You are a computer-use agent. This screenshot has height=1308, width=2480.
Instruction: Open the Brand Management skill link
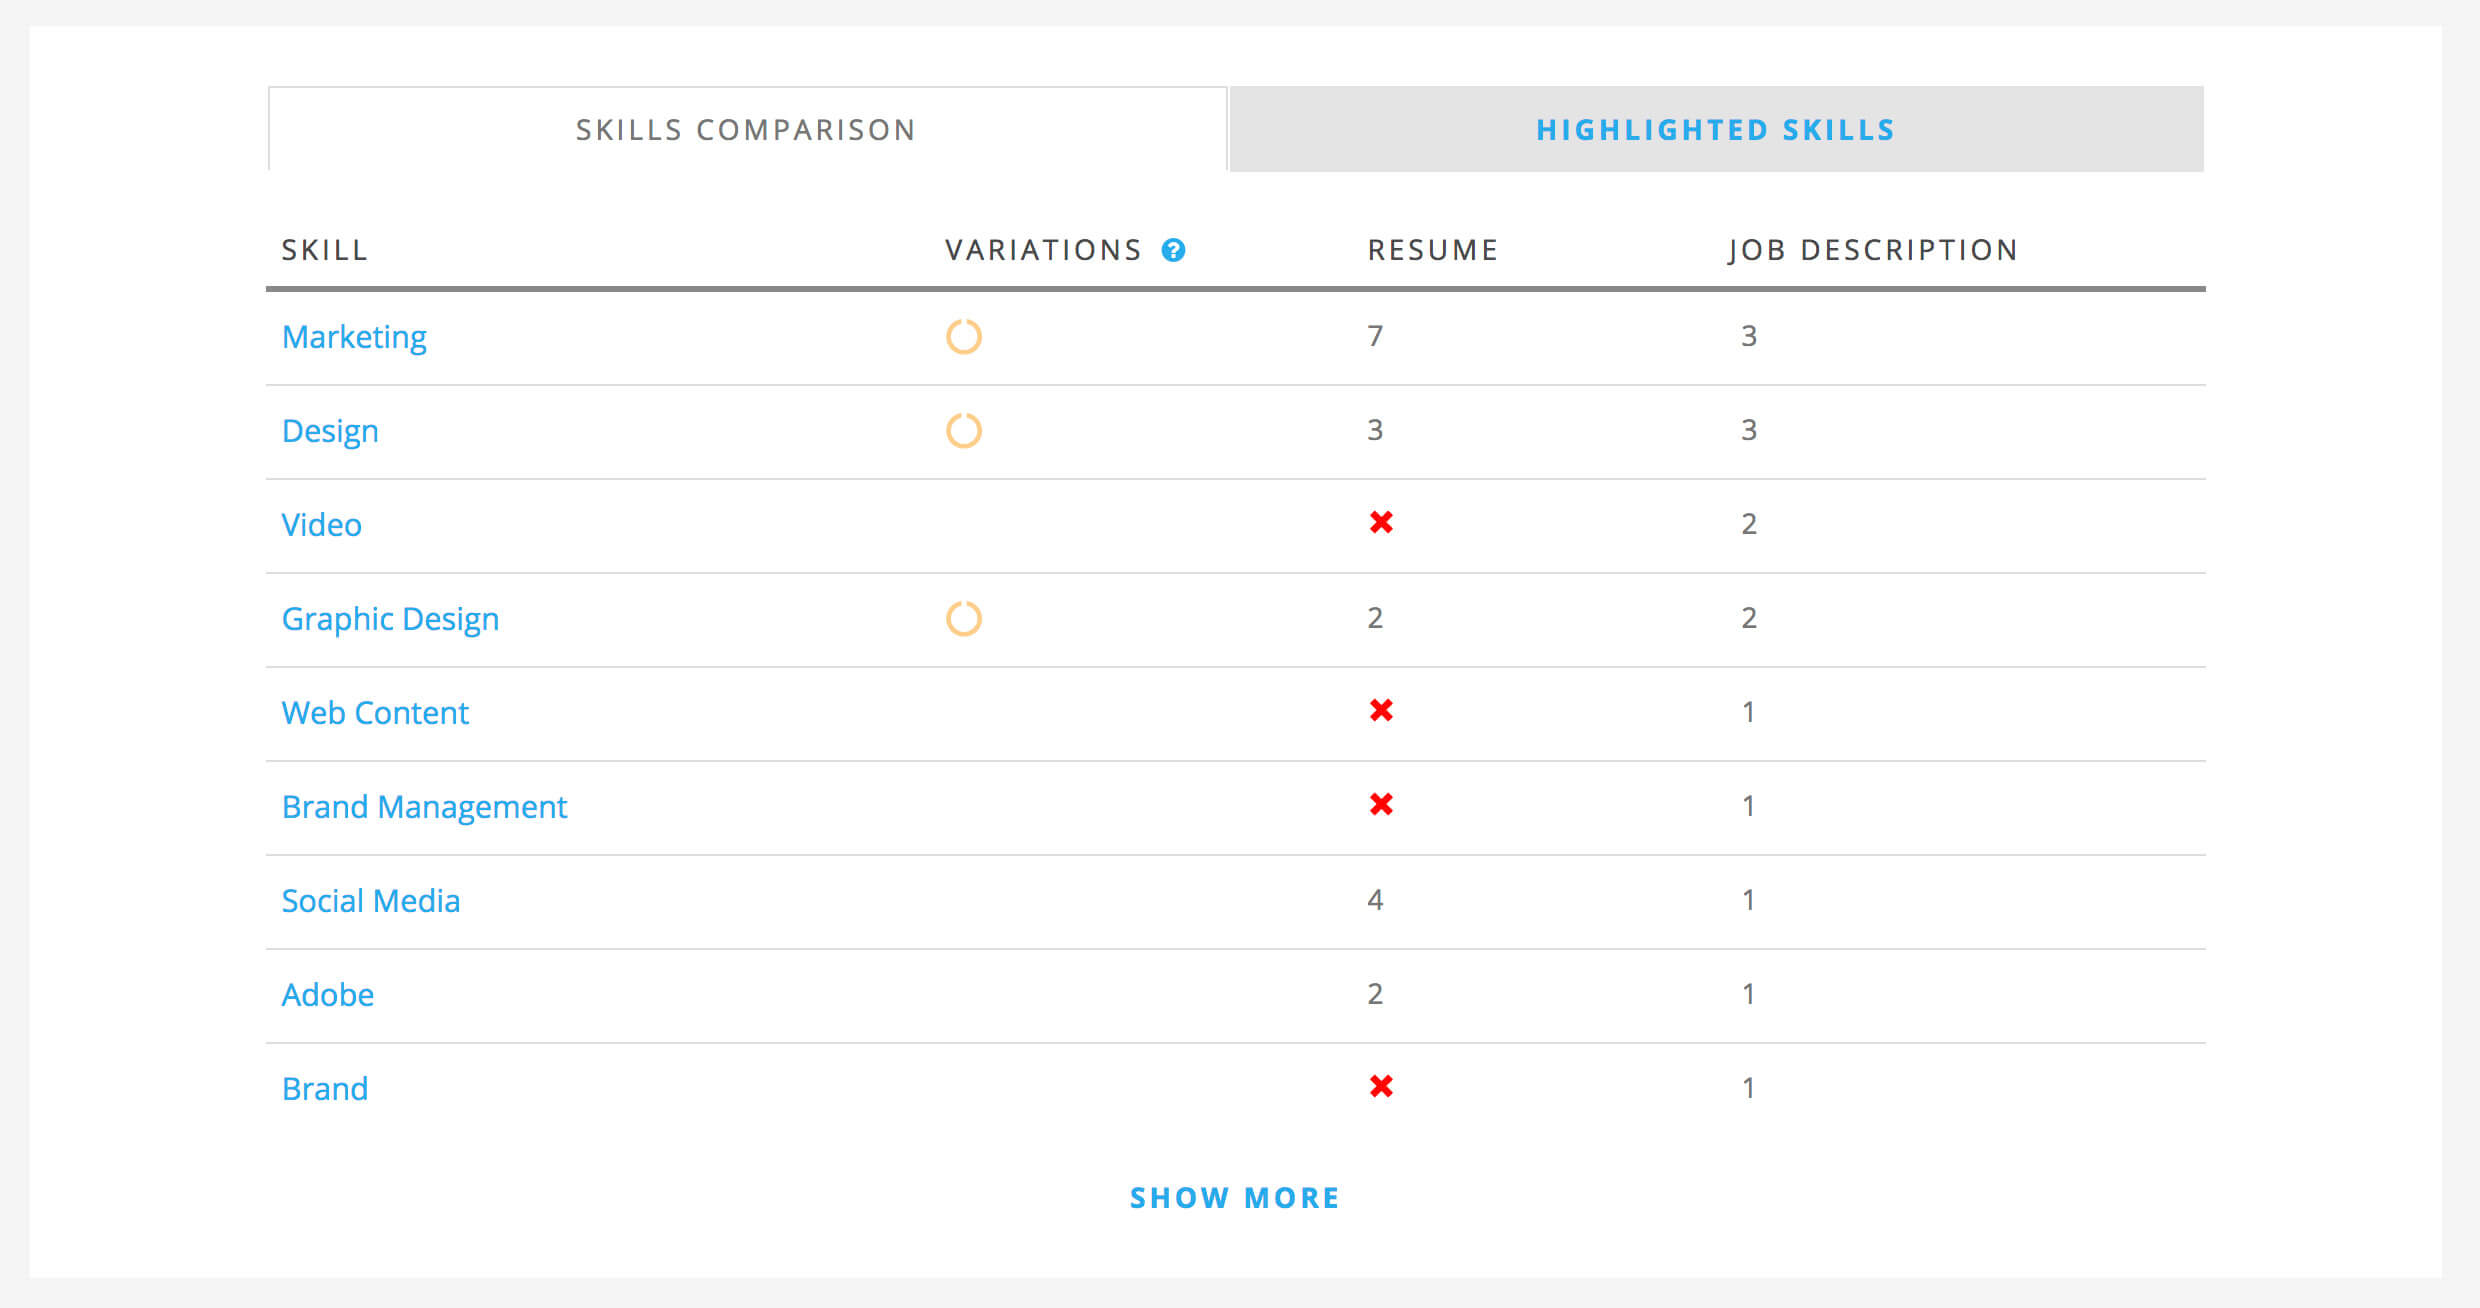424,808
